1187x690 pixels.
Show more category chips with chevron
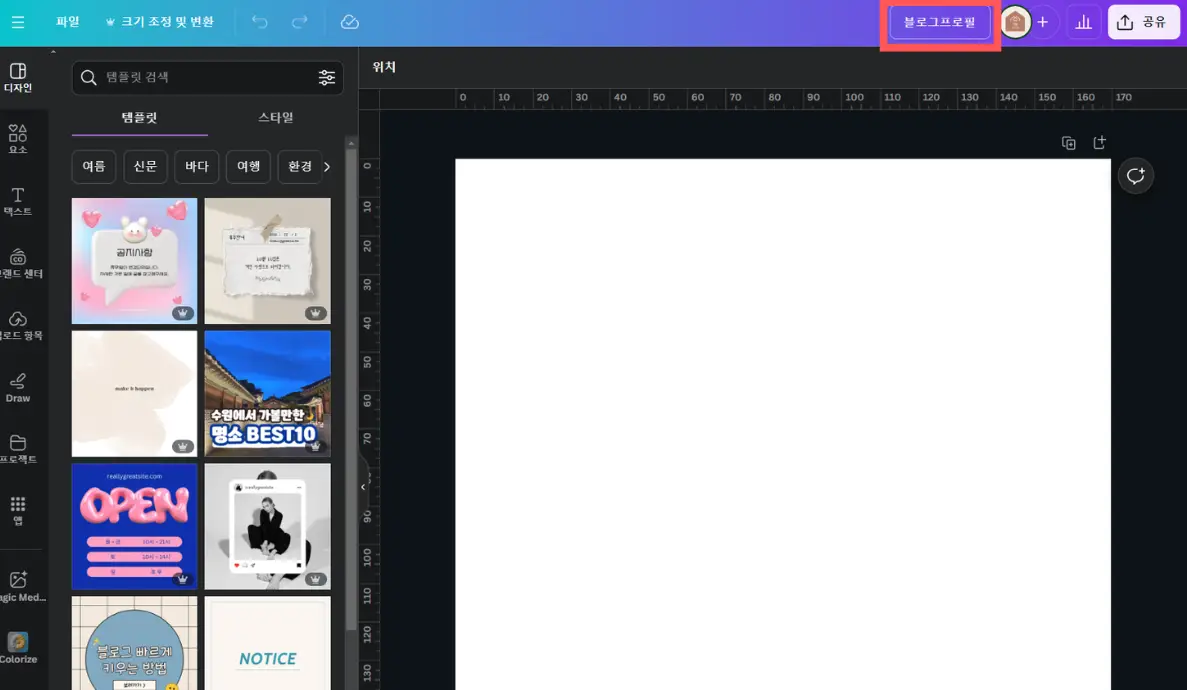coord(327,167)
